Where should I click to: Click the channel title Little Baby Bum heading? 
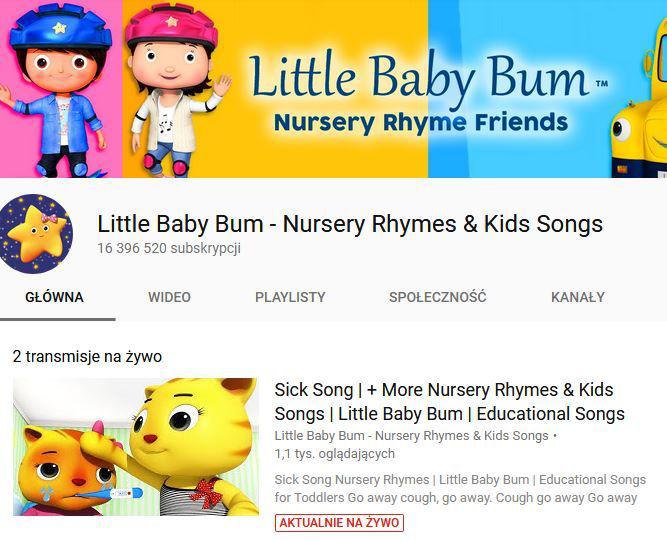pos(350,224)
